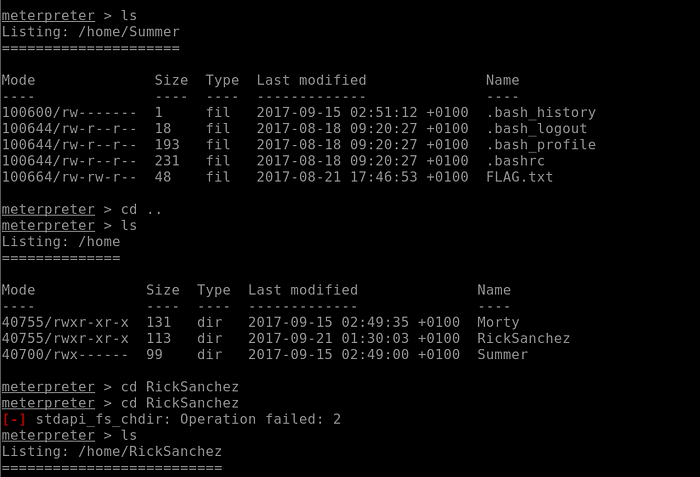700x477 pixels.
Task: Click RickSanchez in the directory listing table
Action: [x=523, y=338]
